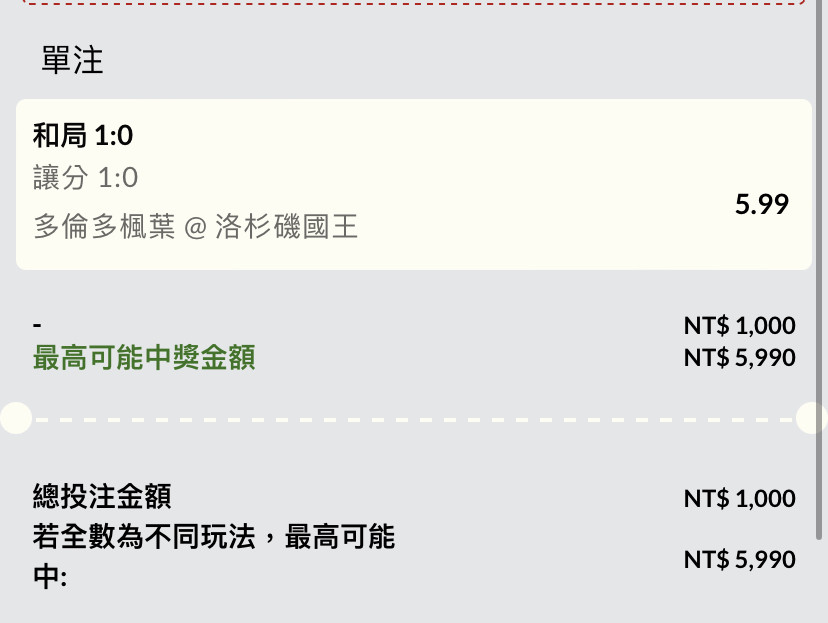Click the NT$ 5,990 payout beside the green label
Image resolution: width=828 pixels, height=623 pixels.
739,357
